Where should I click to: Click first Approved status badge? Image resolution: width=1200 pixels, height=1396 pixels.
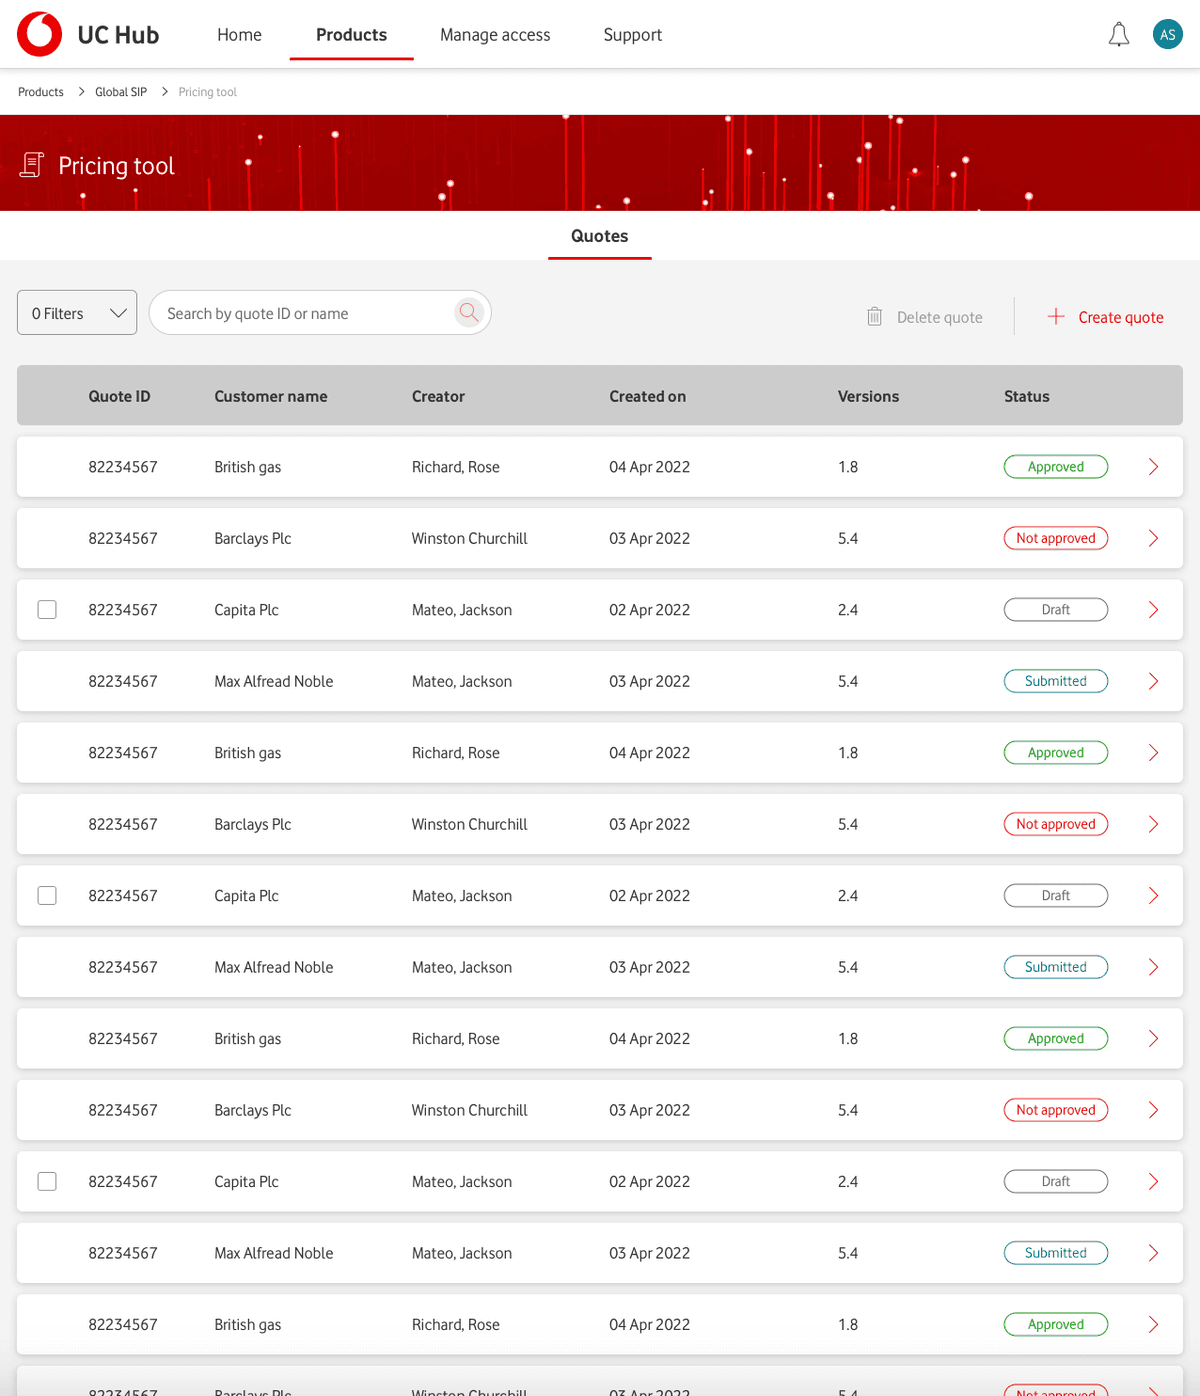tap(1056, 467)
